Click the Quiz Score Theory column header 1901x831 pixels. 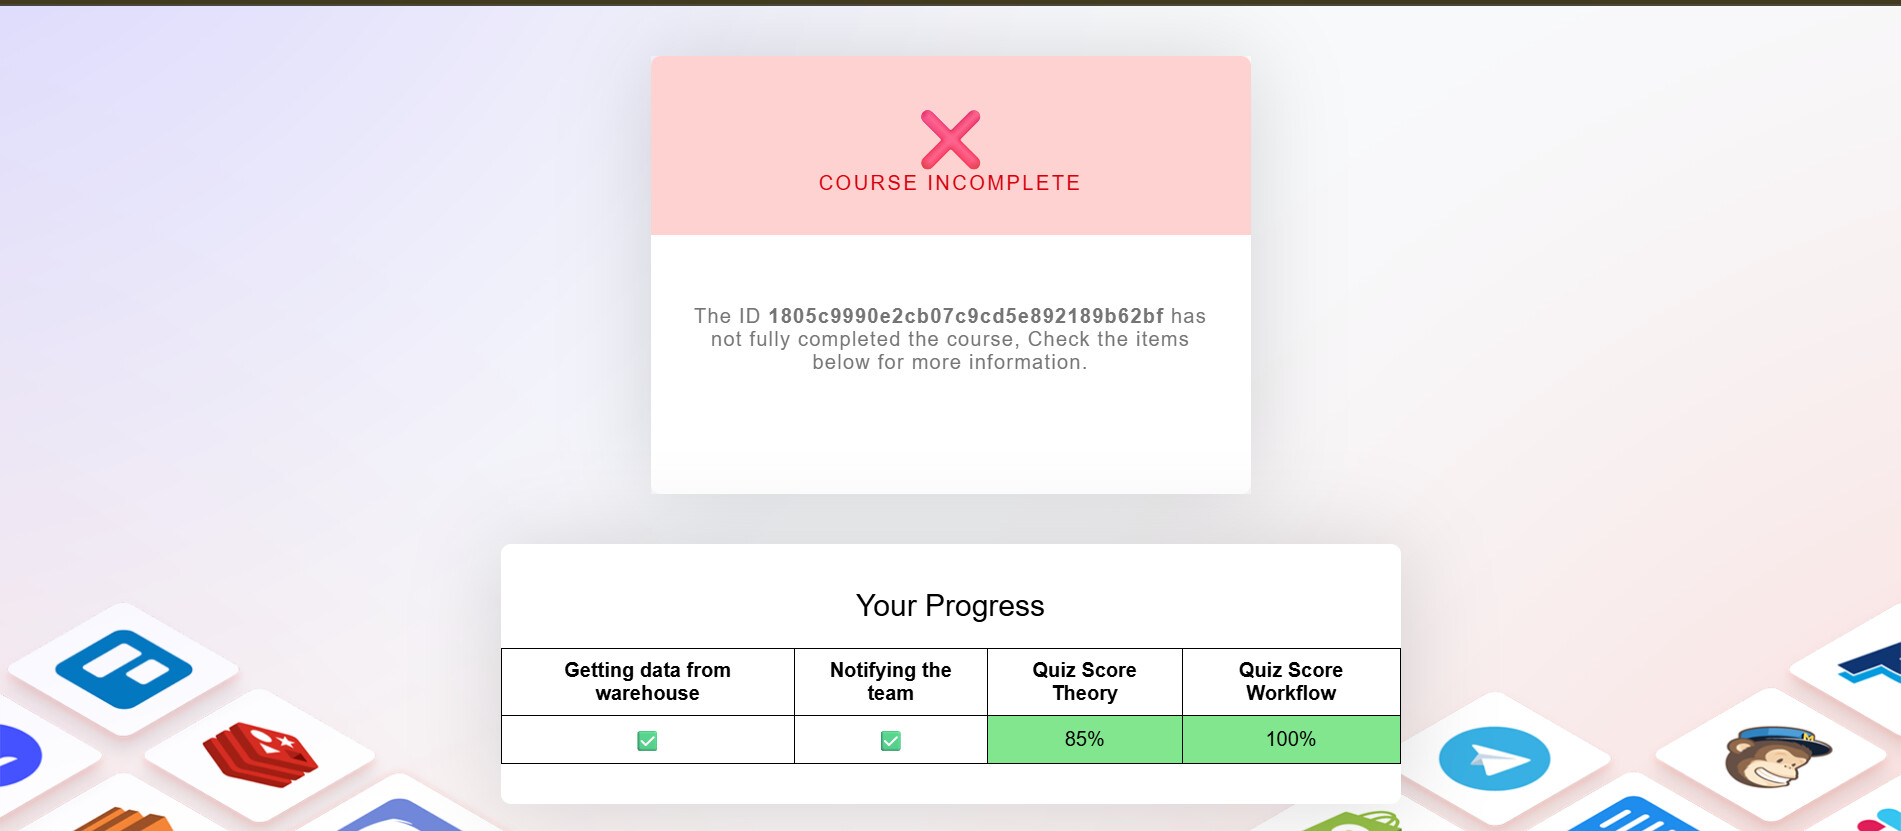[x=1084, y=682]
